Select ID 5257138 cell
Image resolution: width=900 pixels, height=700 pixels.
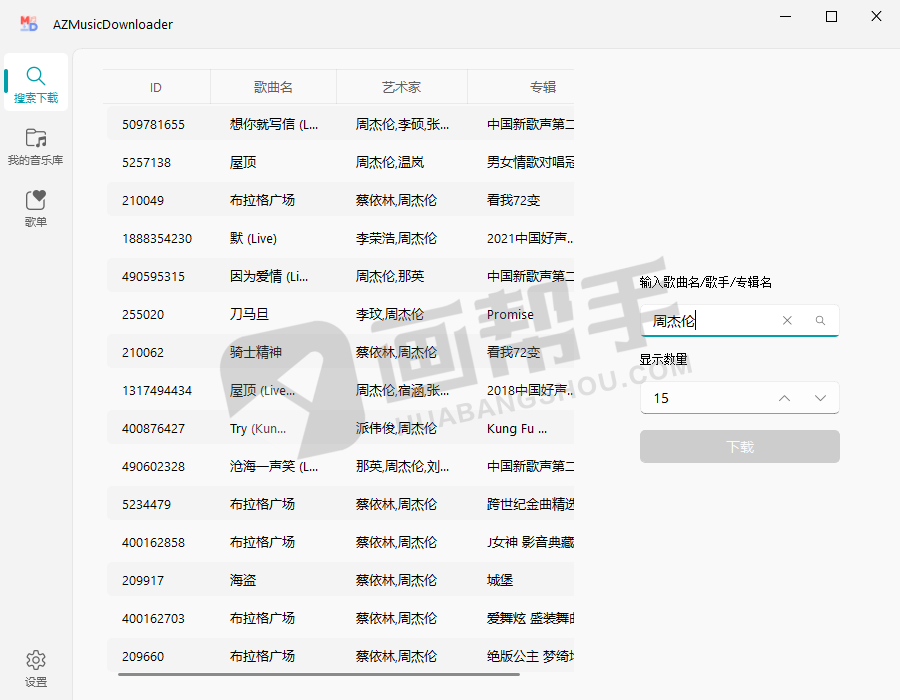[146, 162]
